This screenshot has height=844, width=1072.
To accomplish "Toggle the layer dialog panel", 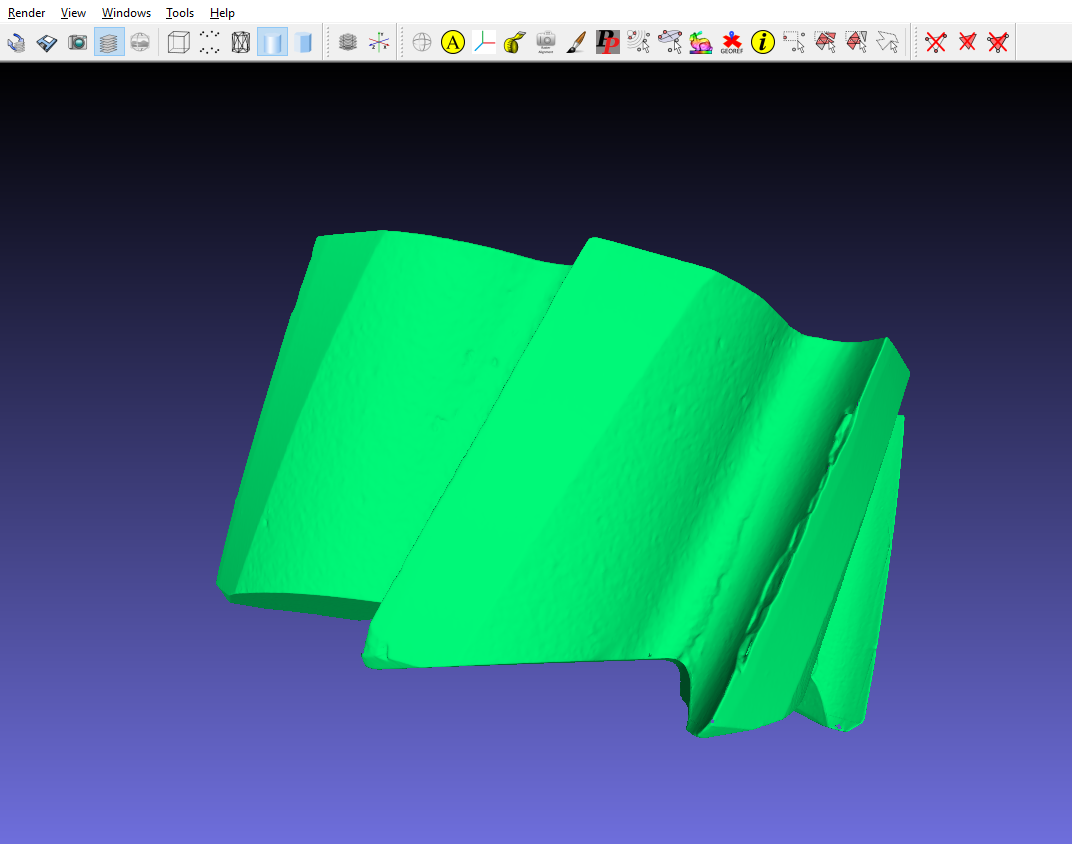I will [109, 42].
